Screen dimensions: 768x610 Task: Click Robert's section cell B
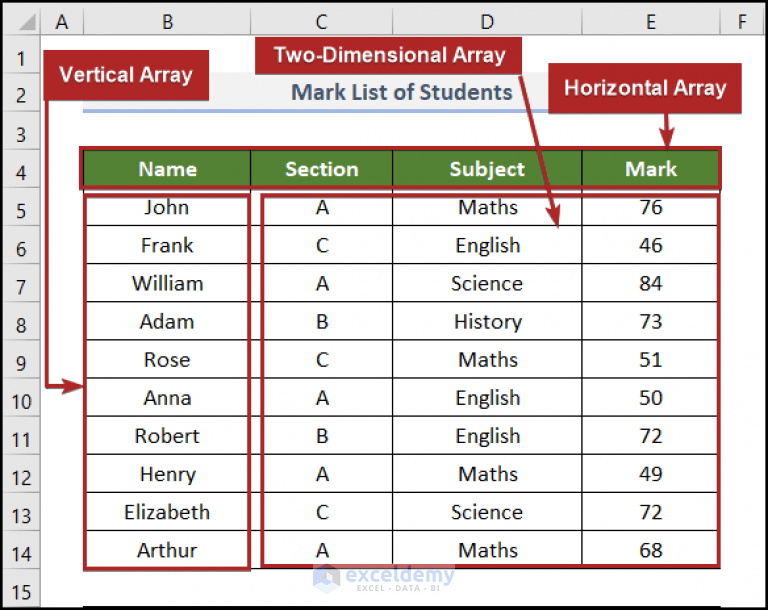(321, 436)
